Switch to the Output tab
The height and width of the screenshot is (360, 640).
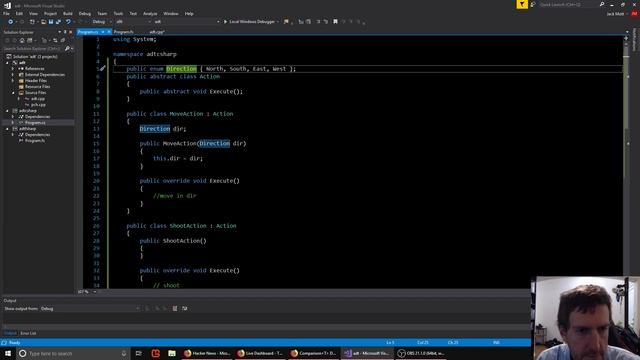pyautogui.click(x=10, y=333)
